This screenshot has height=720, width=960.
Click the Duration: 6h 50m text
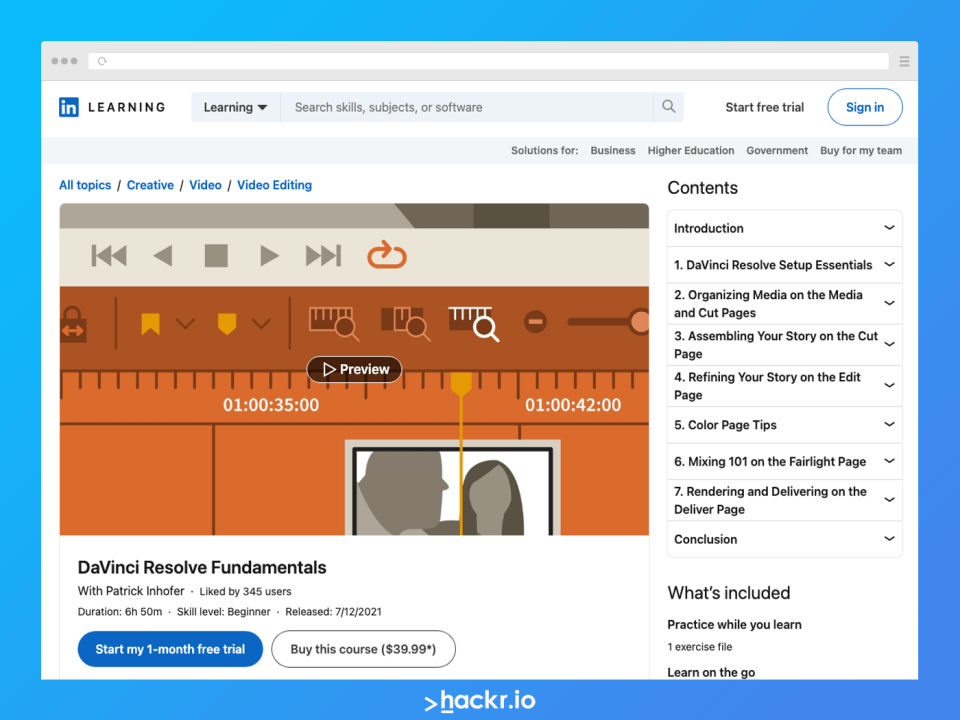(120, 612)
